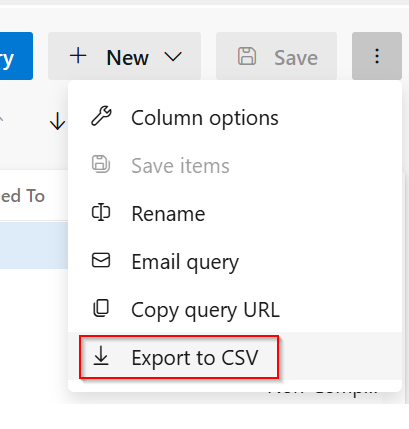
Task: Select Export to CSV menu item
Action: [x=235, y=357]
